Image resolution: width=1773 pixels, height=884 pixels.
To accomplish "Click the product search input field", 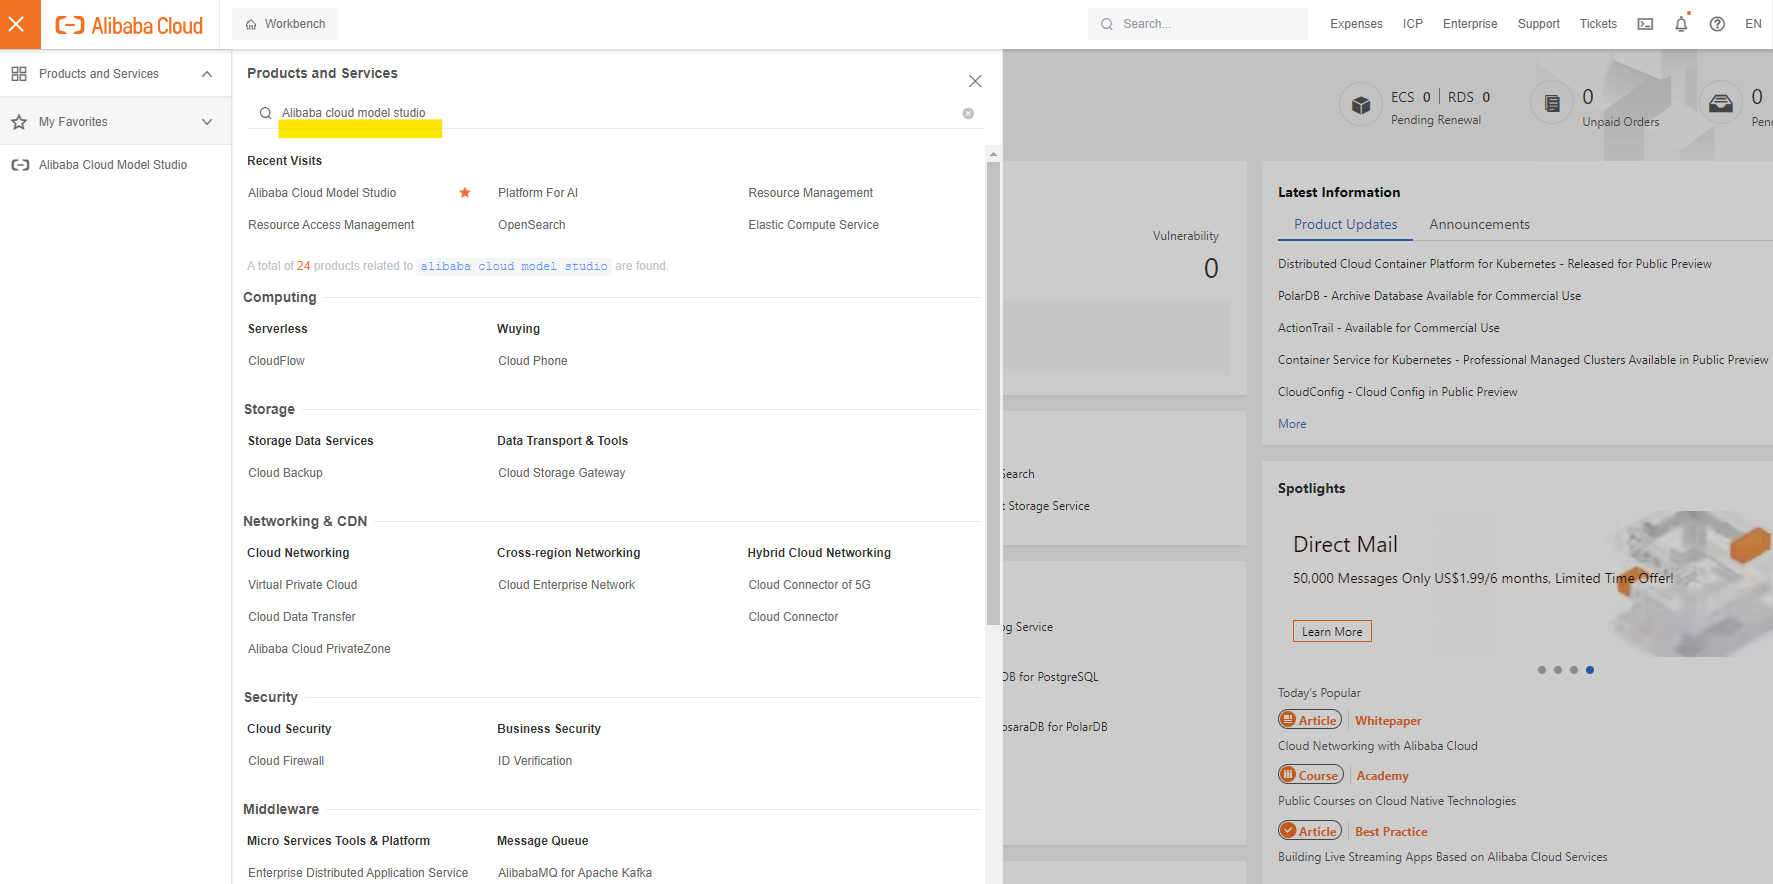I will 615,113.
